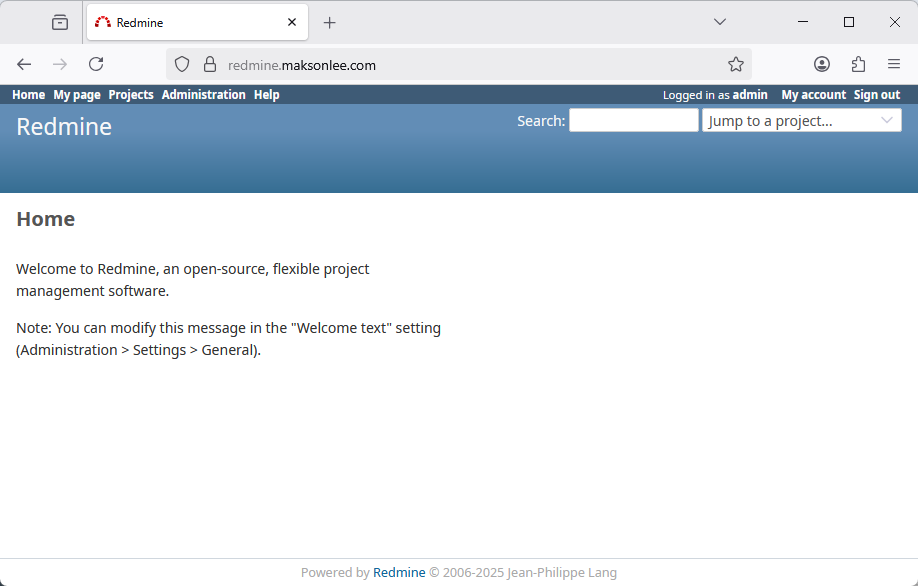Open the extensions puzzle icon

858,64
